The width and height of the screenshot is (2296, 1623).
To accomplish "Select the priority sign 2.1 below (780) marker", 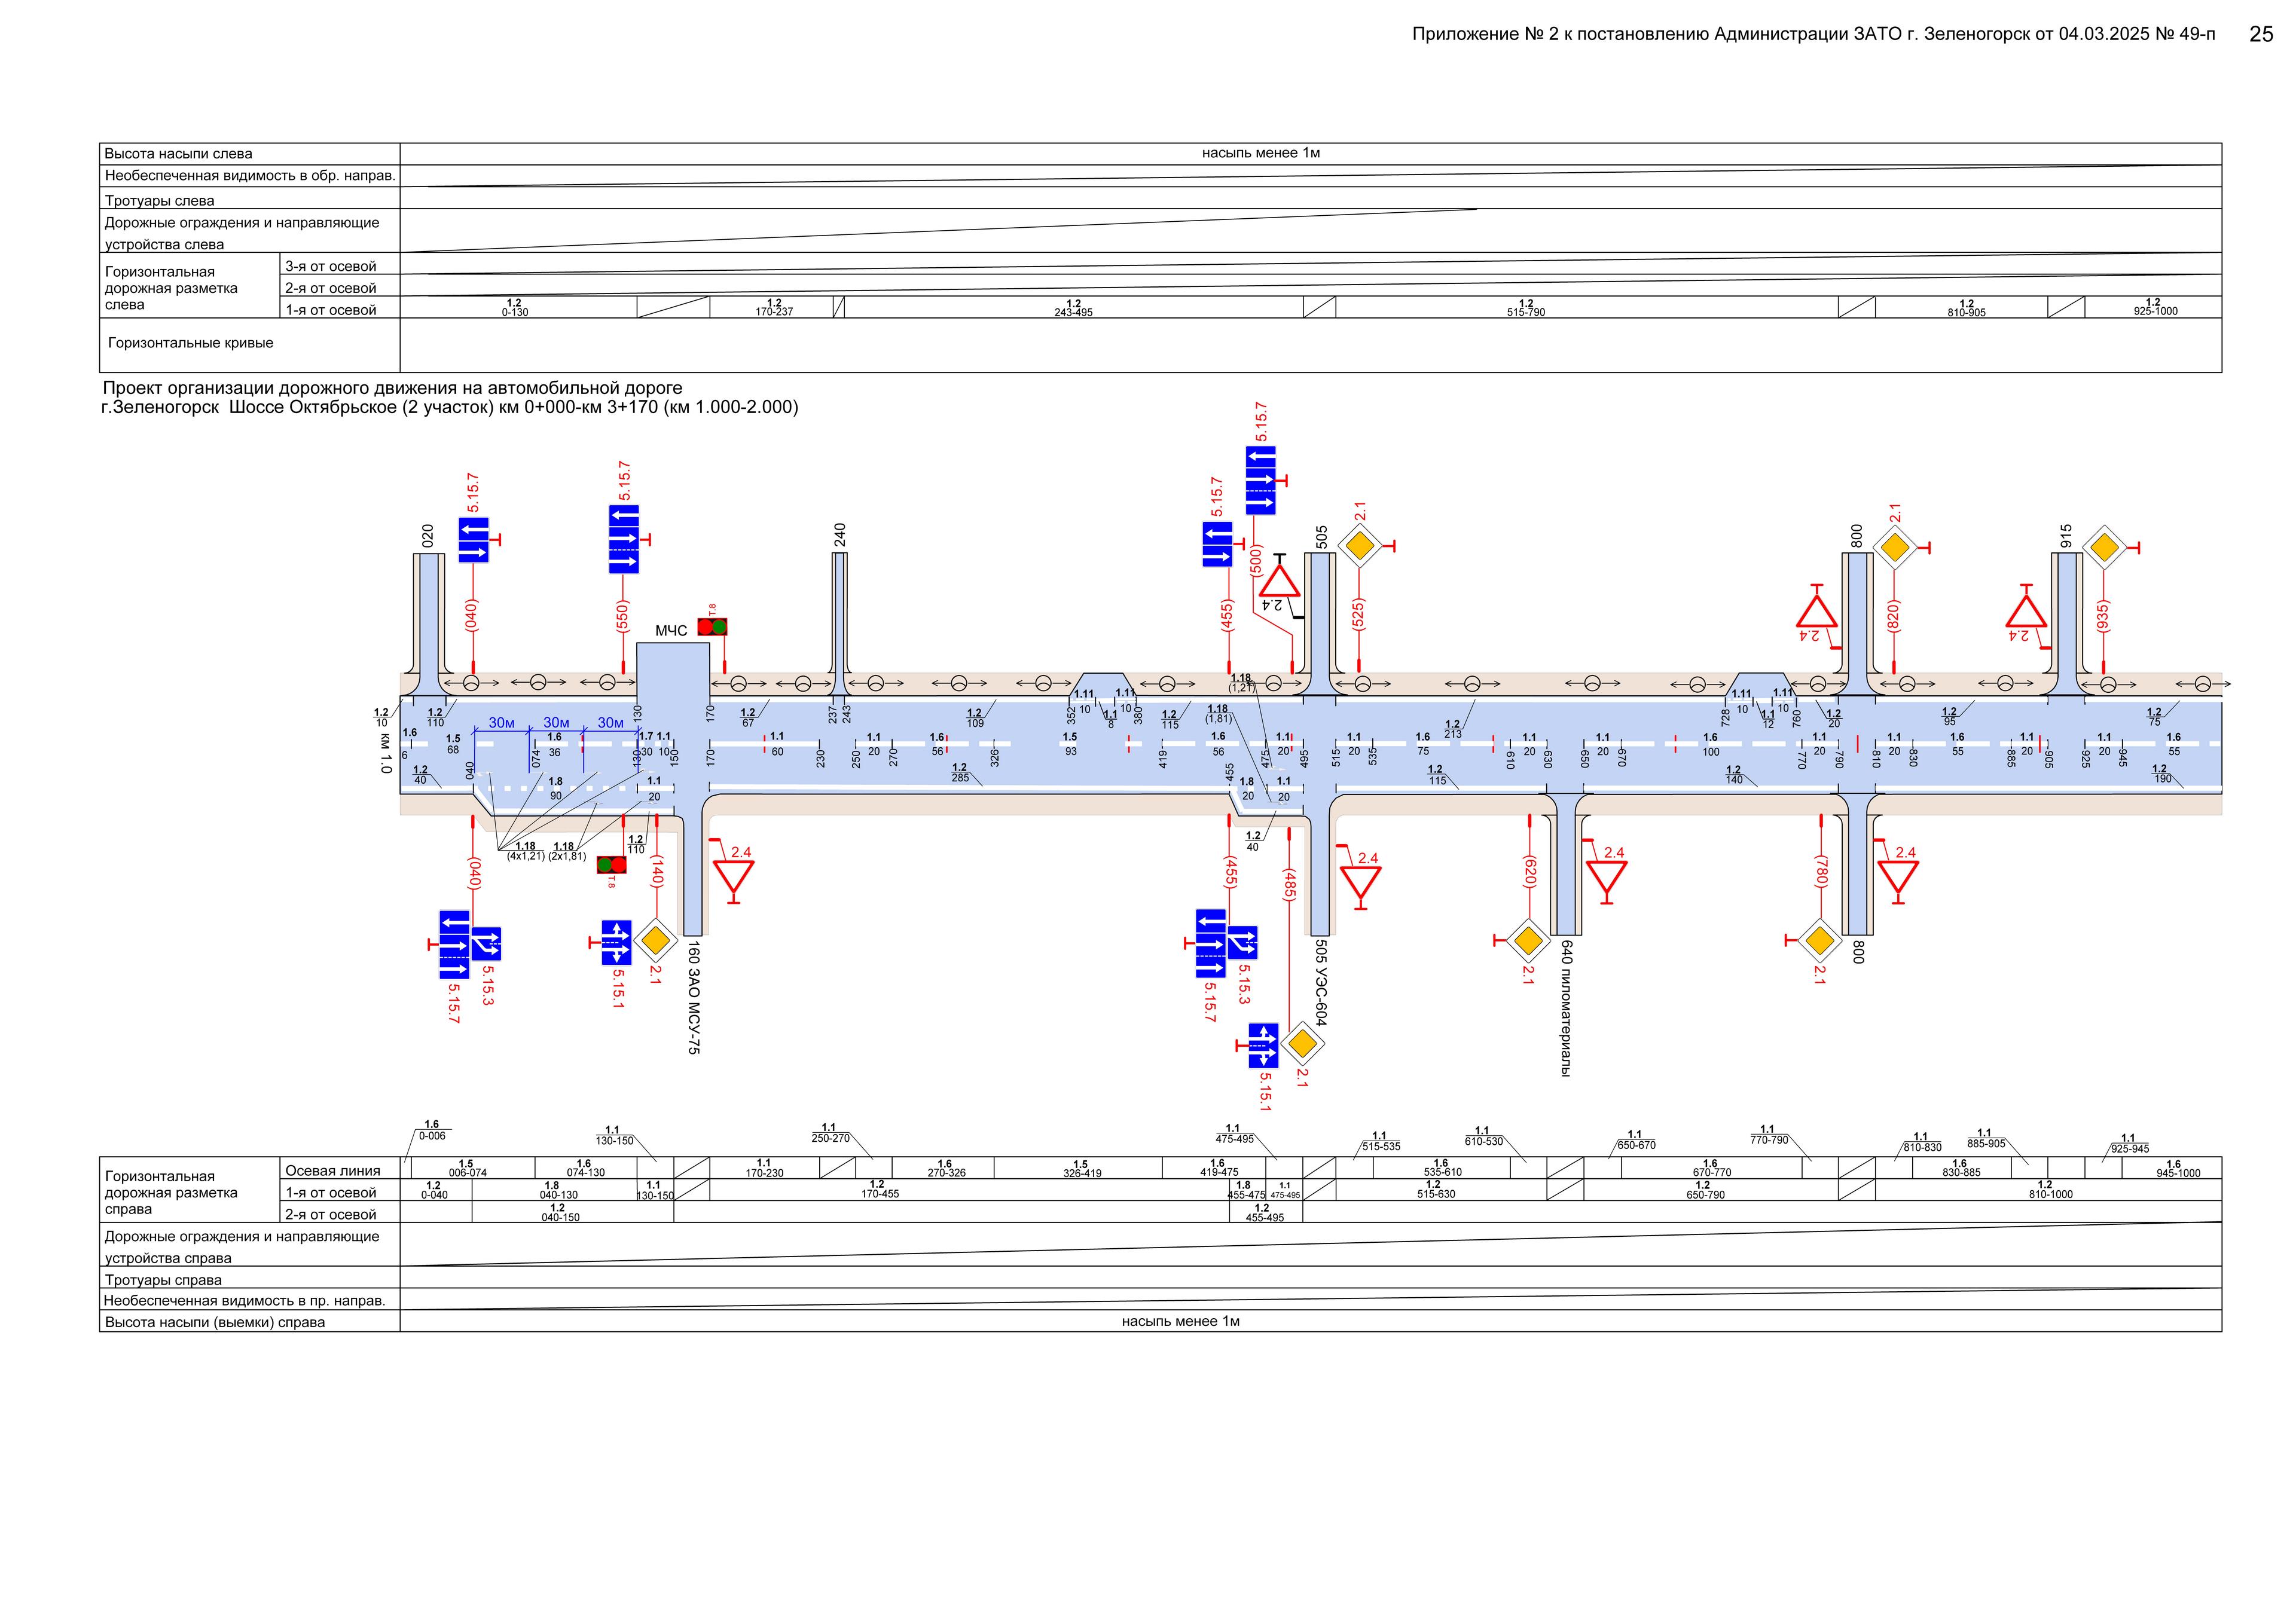I will (x=1819, y=940).
